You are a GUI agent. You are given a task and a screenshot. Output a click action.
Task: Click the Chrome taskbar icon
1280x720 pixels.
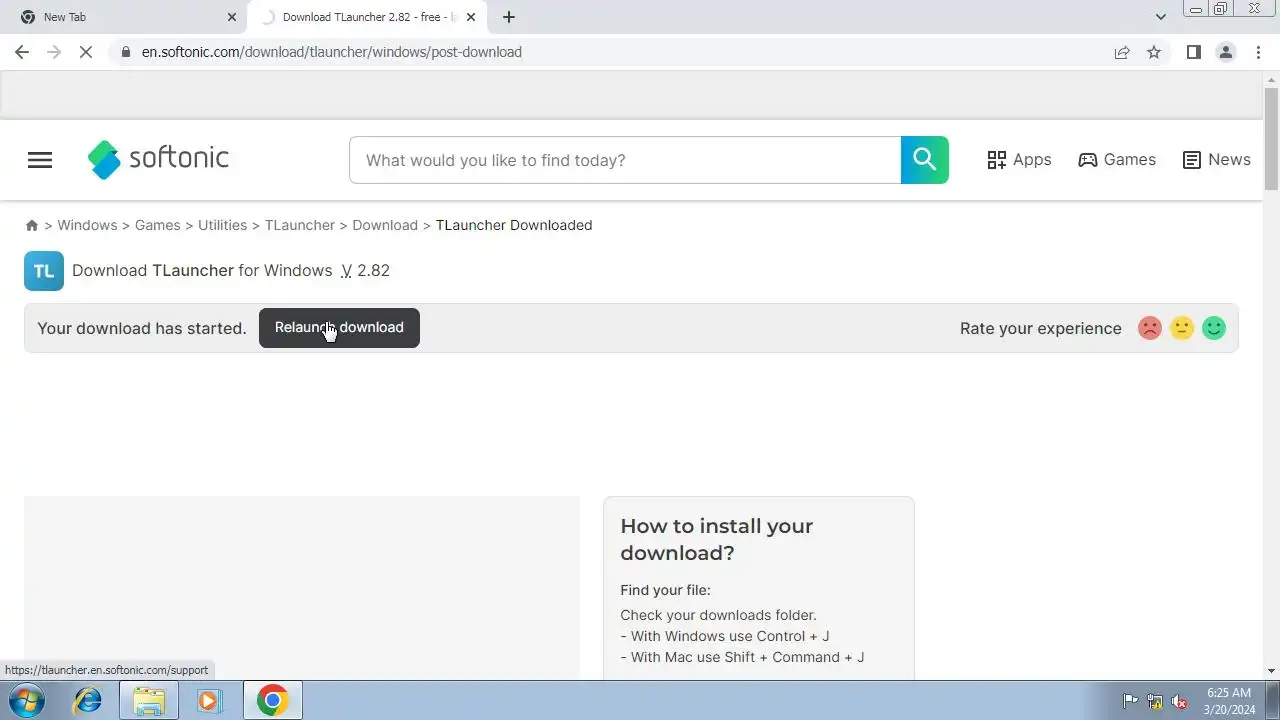(272, 701)
